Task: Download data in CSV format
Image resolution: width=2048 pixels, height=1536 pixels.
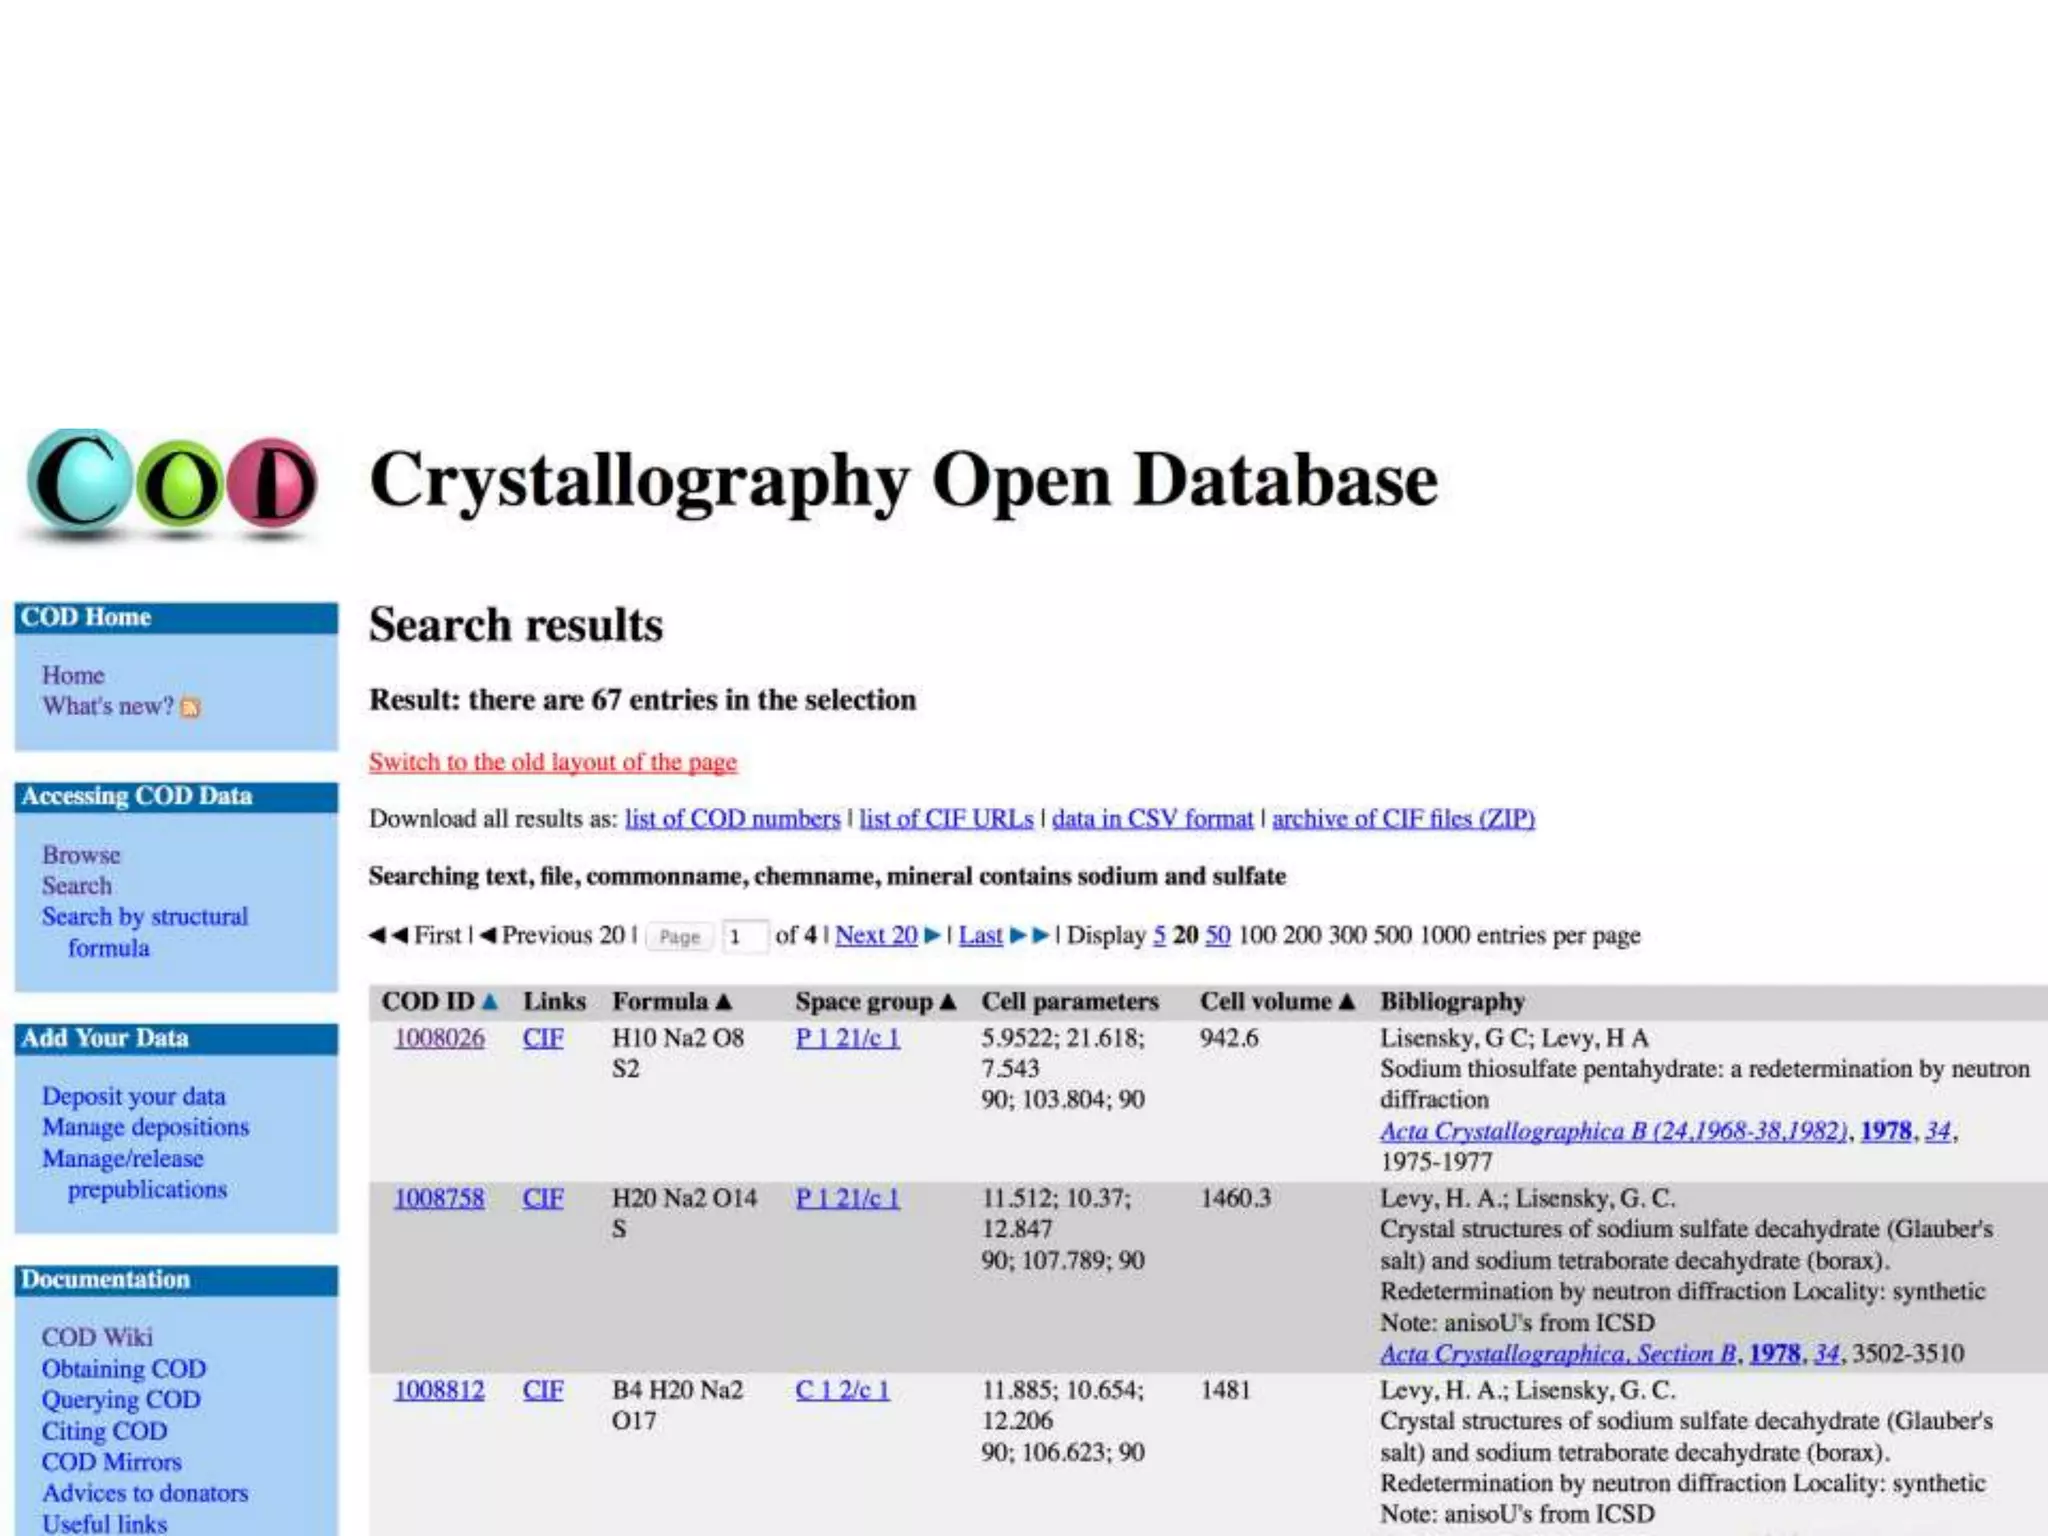Action: 1152,820
